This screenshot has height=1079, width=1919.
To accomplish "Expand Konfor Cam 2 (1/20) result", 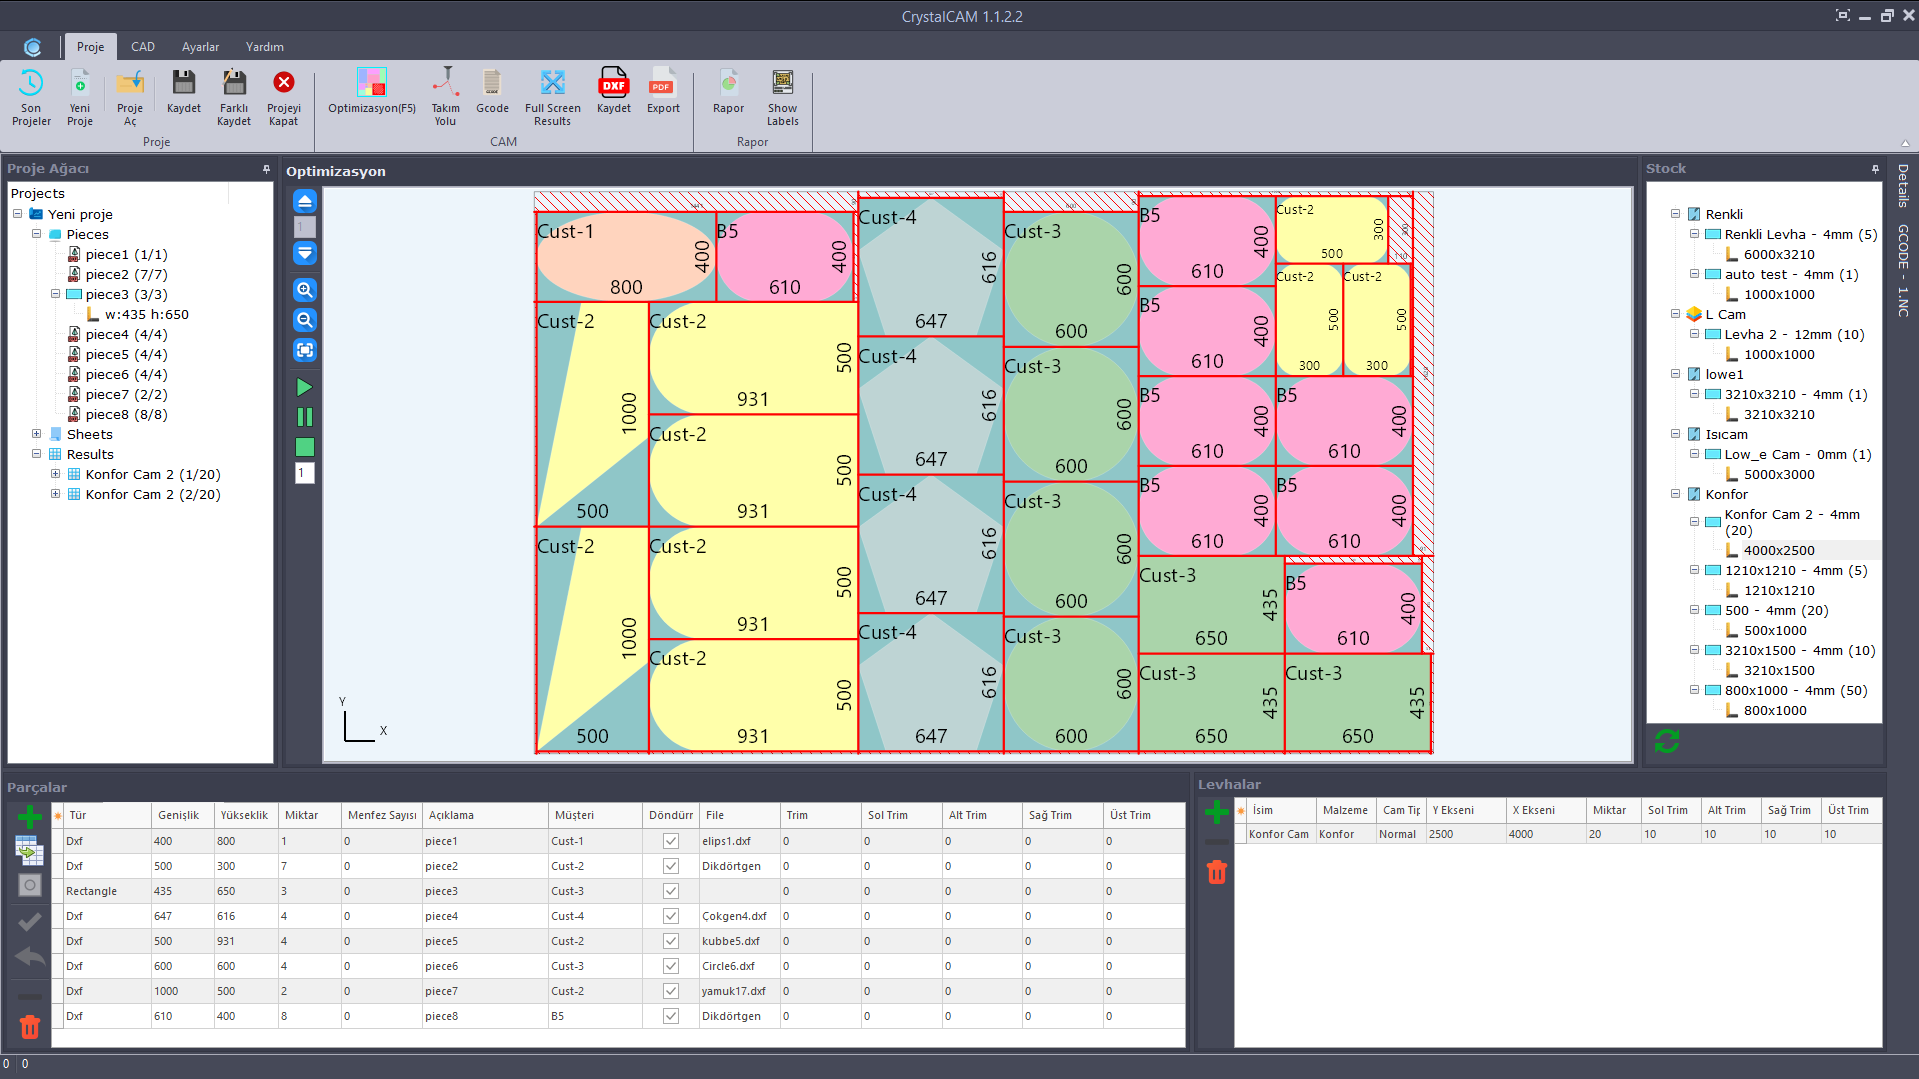I will click(56, 474).
